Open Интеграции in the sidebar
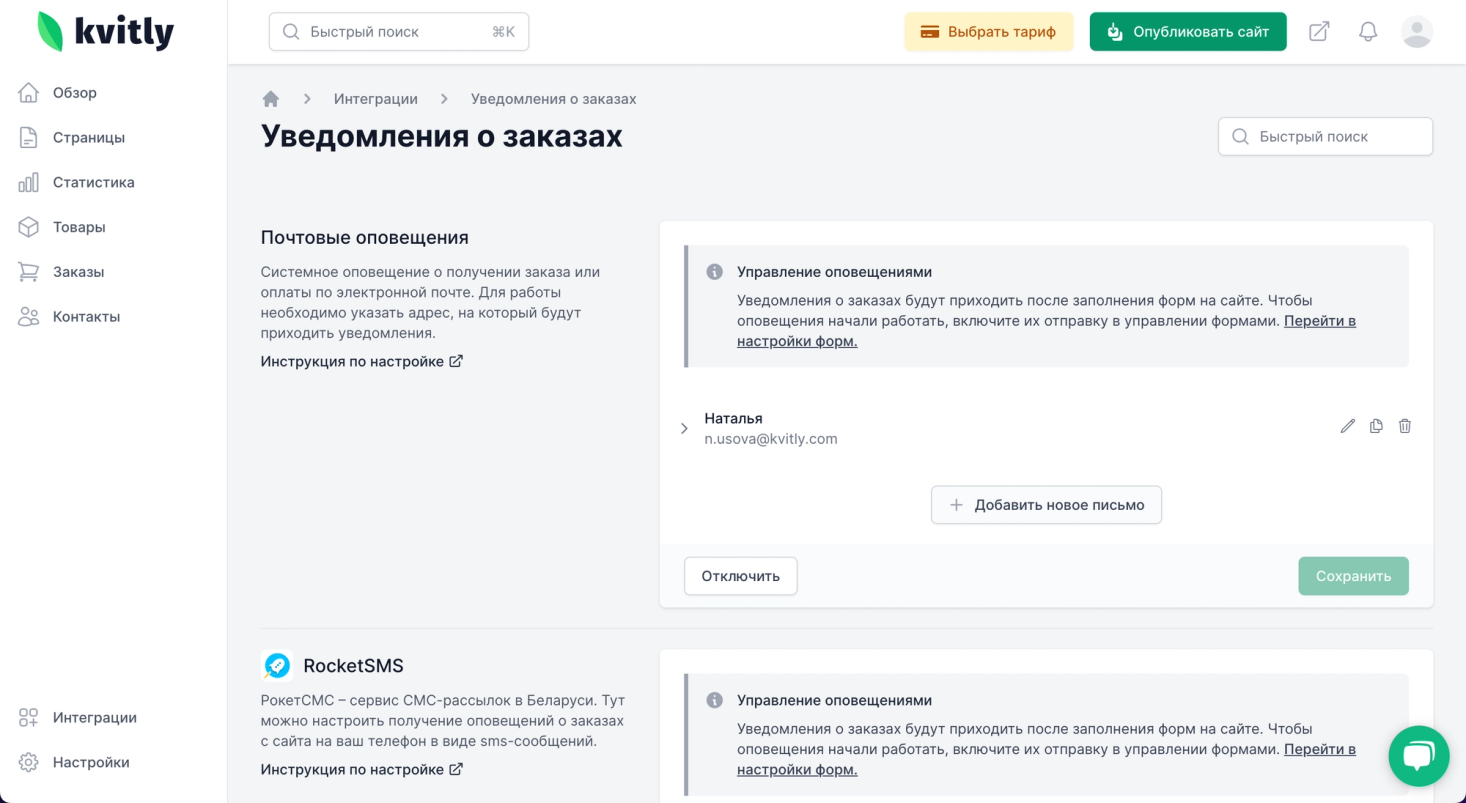 [x=95, y=718]
